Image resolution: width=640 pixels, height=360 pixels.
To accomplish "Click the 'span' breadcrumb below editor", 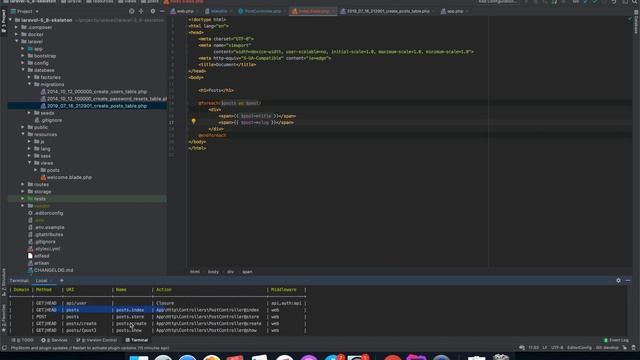I will tap(247, 272).
